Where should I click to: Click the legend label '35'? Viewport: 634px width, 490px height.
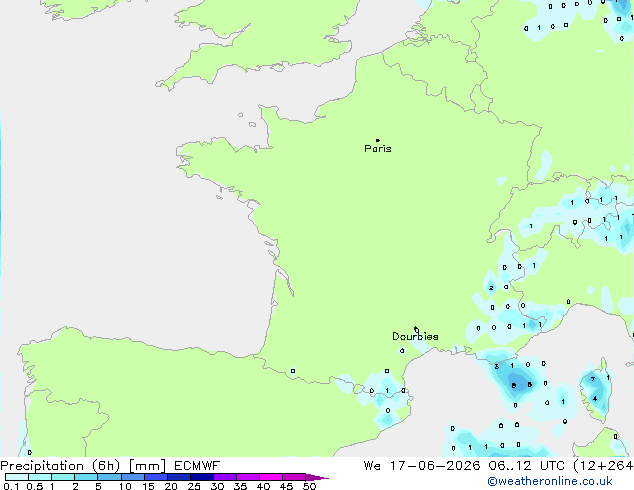[x=240, y=486]
